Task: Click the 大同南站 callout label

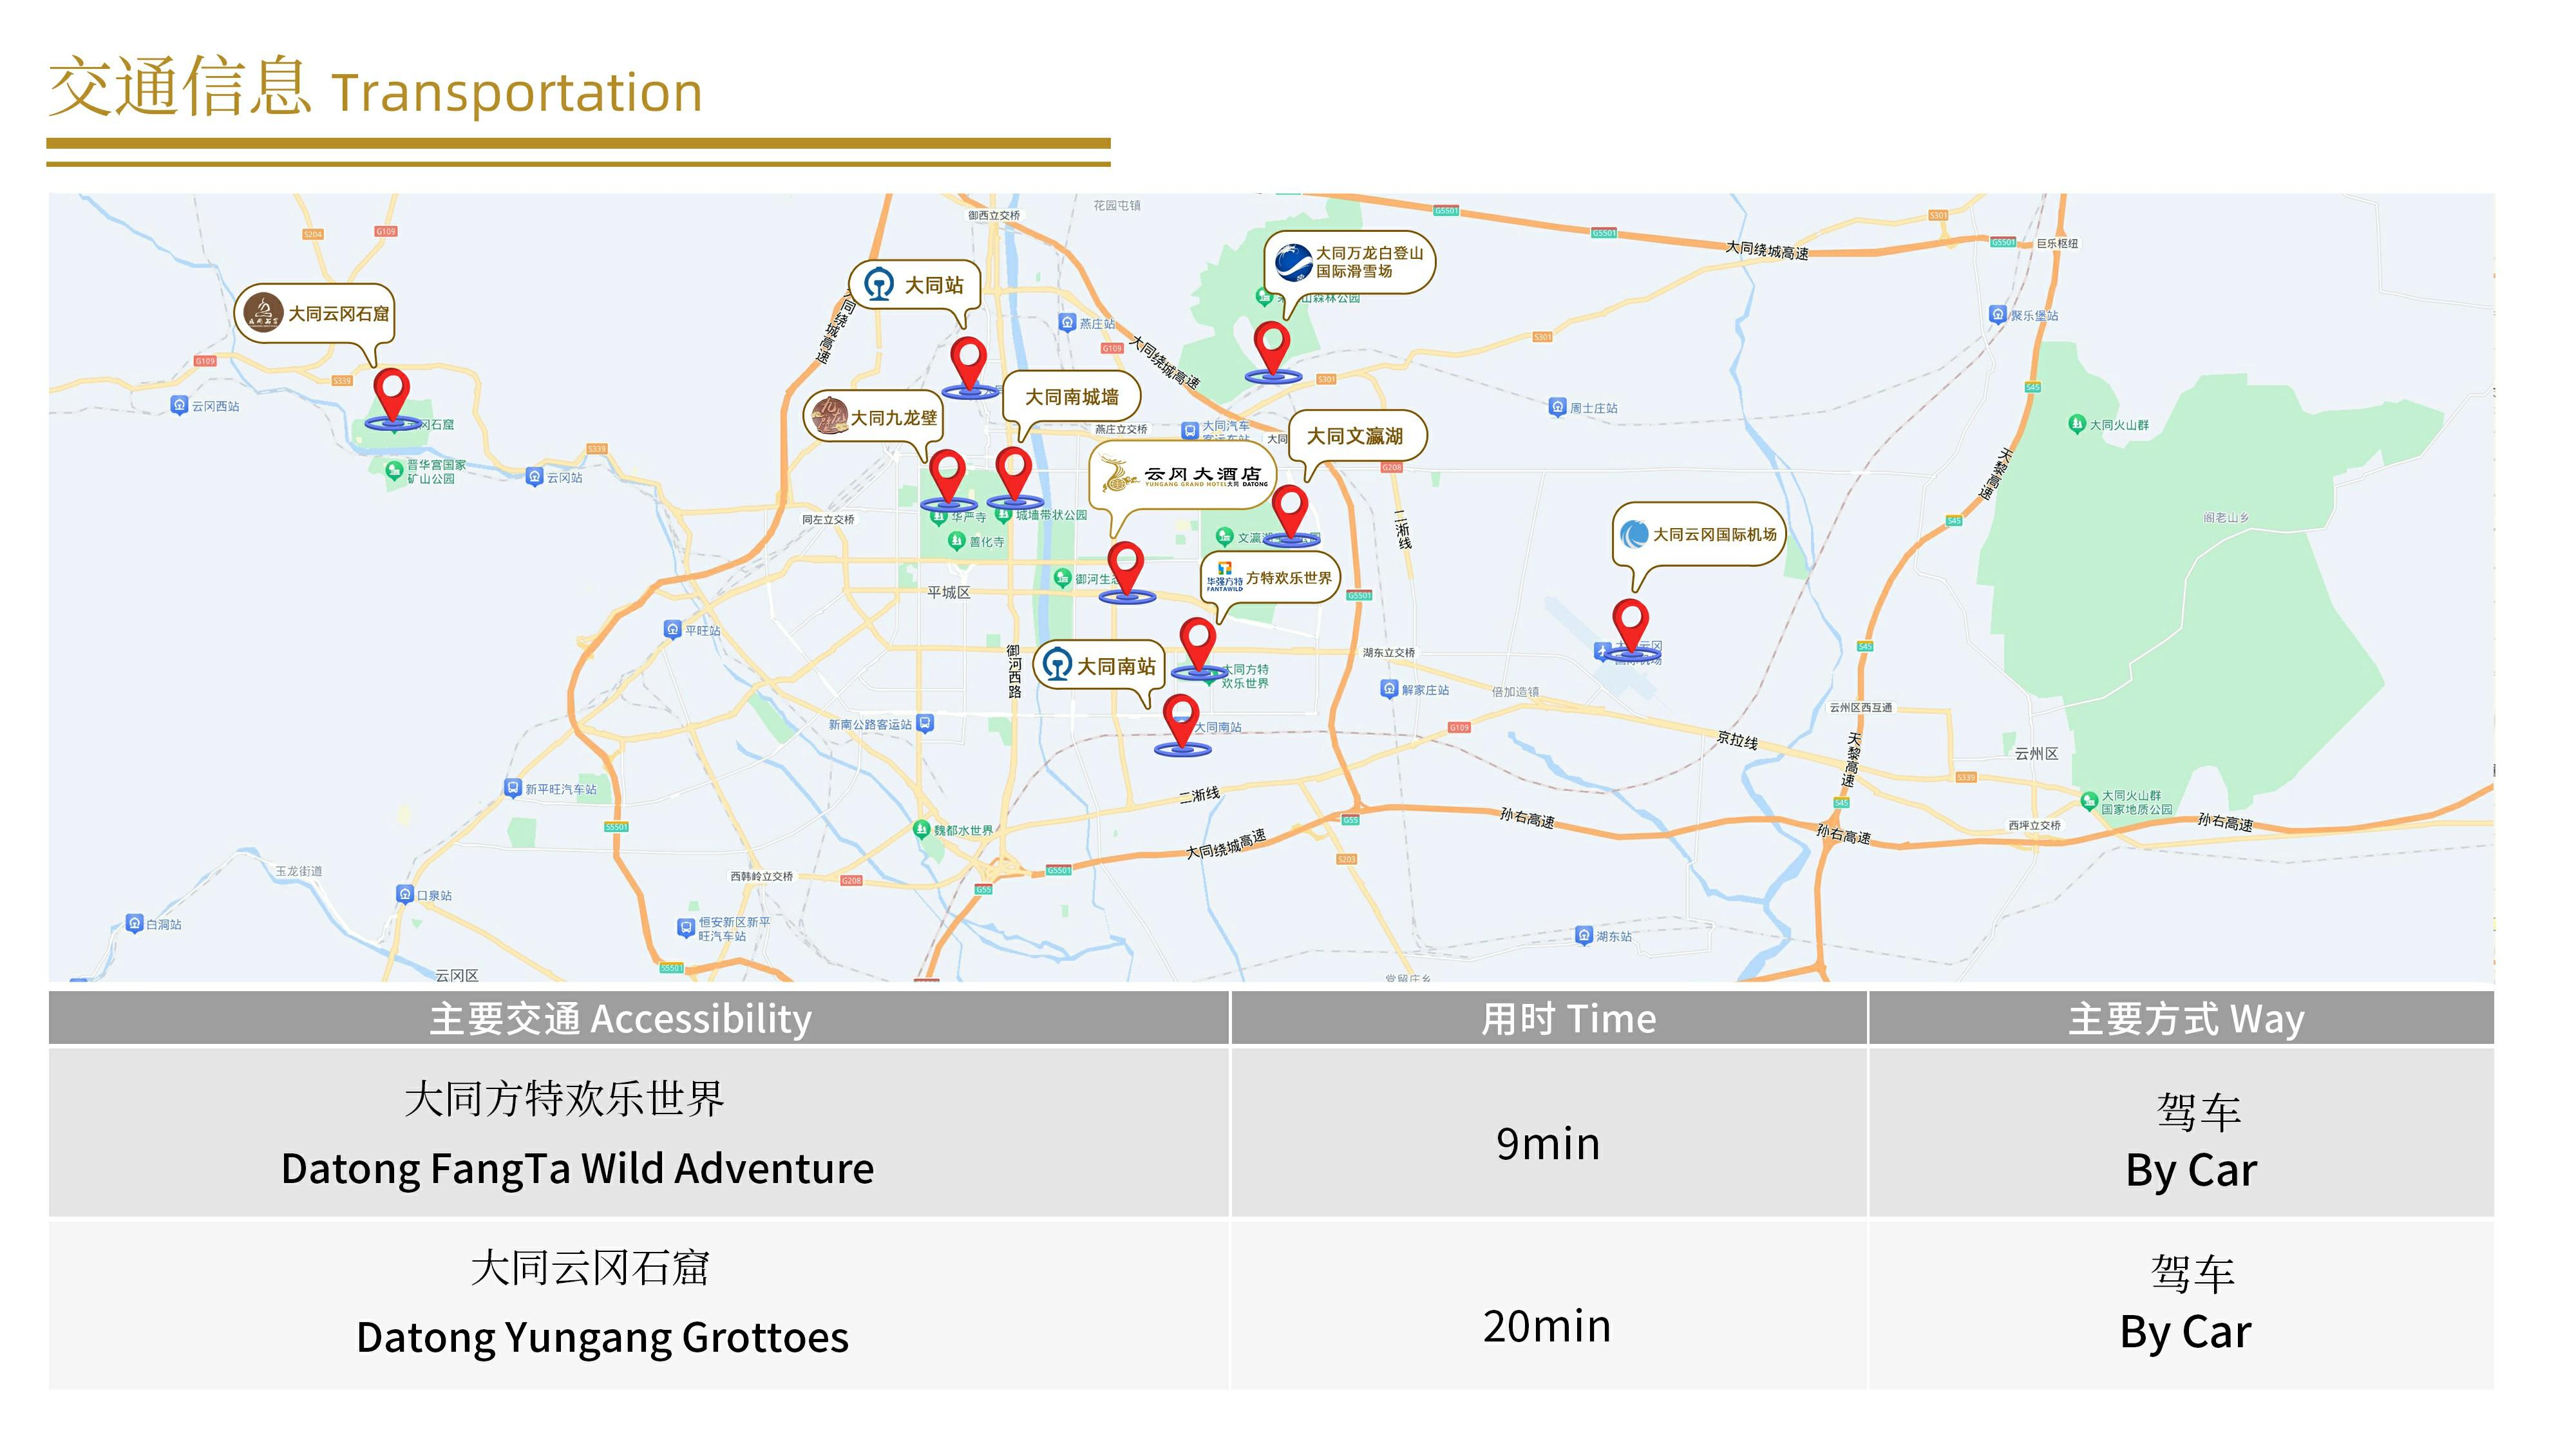Action: (1098, 666)
